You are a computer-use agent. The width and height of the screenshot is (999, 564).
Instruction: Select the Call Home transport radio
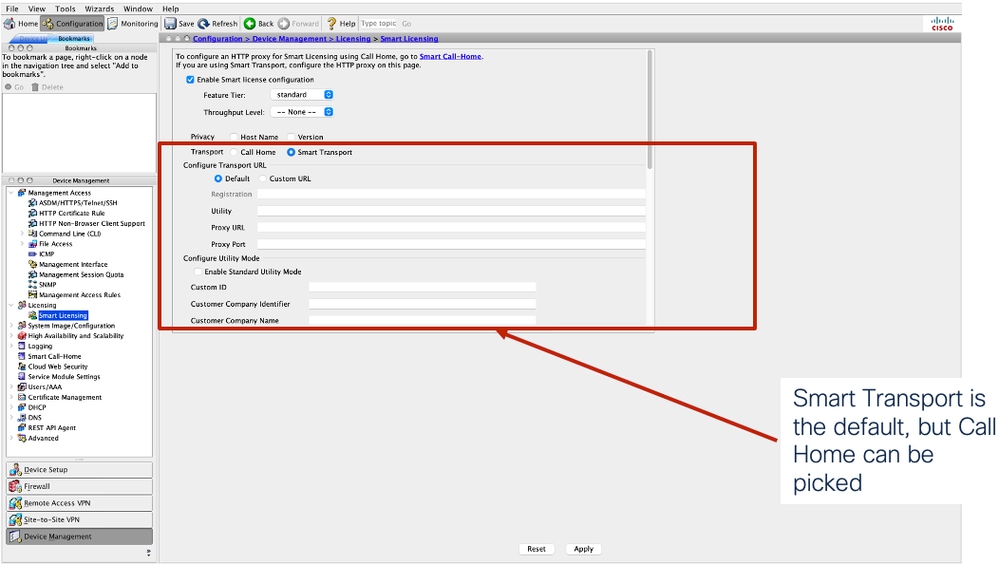(234, 152)
